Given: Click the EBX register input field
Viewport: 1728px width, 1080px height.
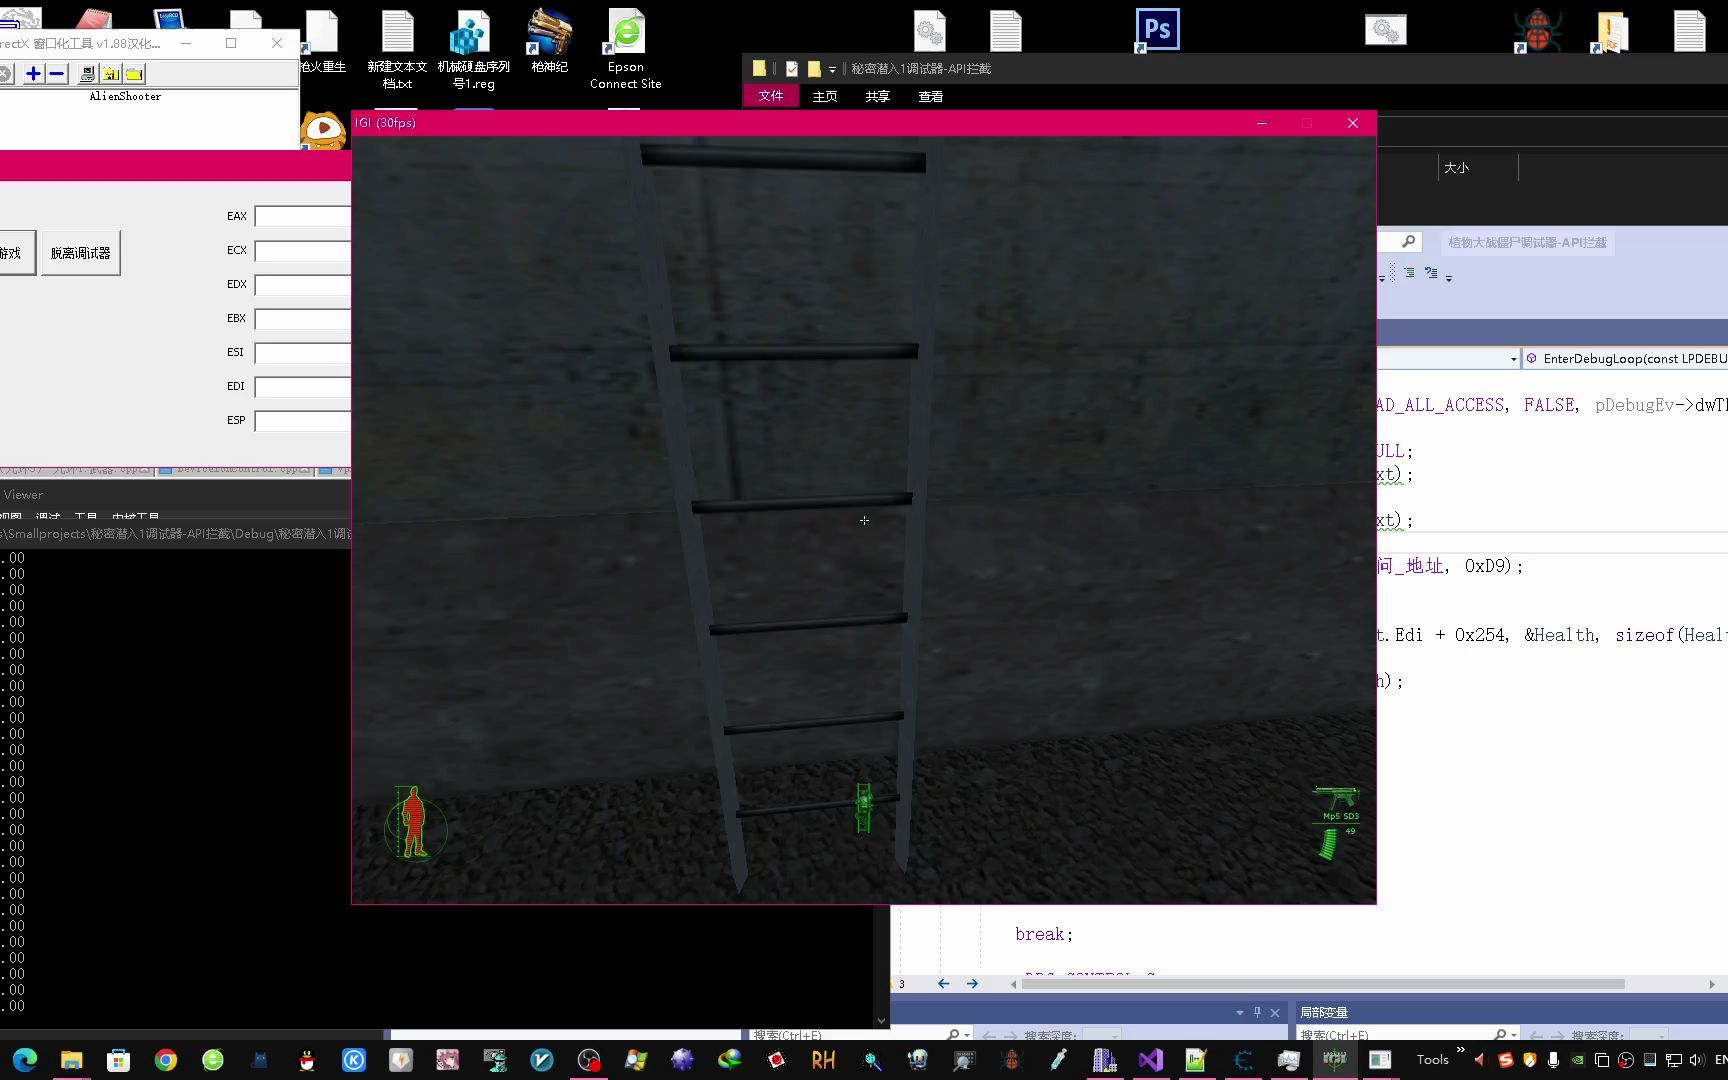Looking at the screenshot, I should (x=303, y=319).
